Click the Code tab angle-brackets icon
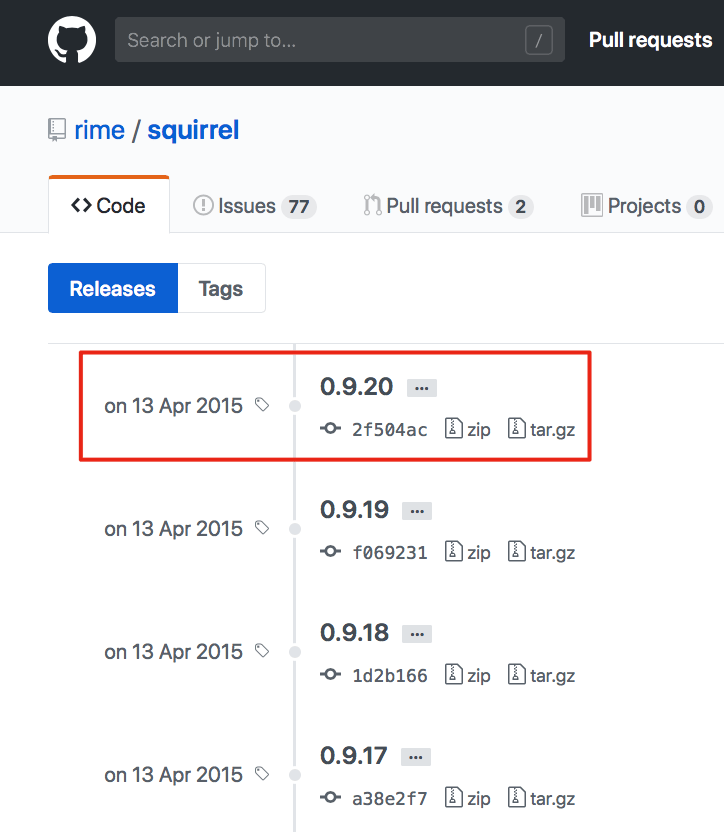The width and height of the screenshot is (724, 832). point(81,205)
